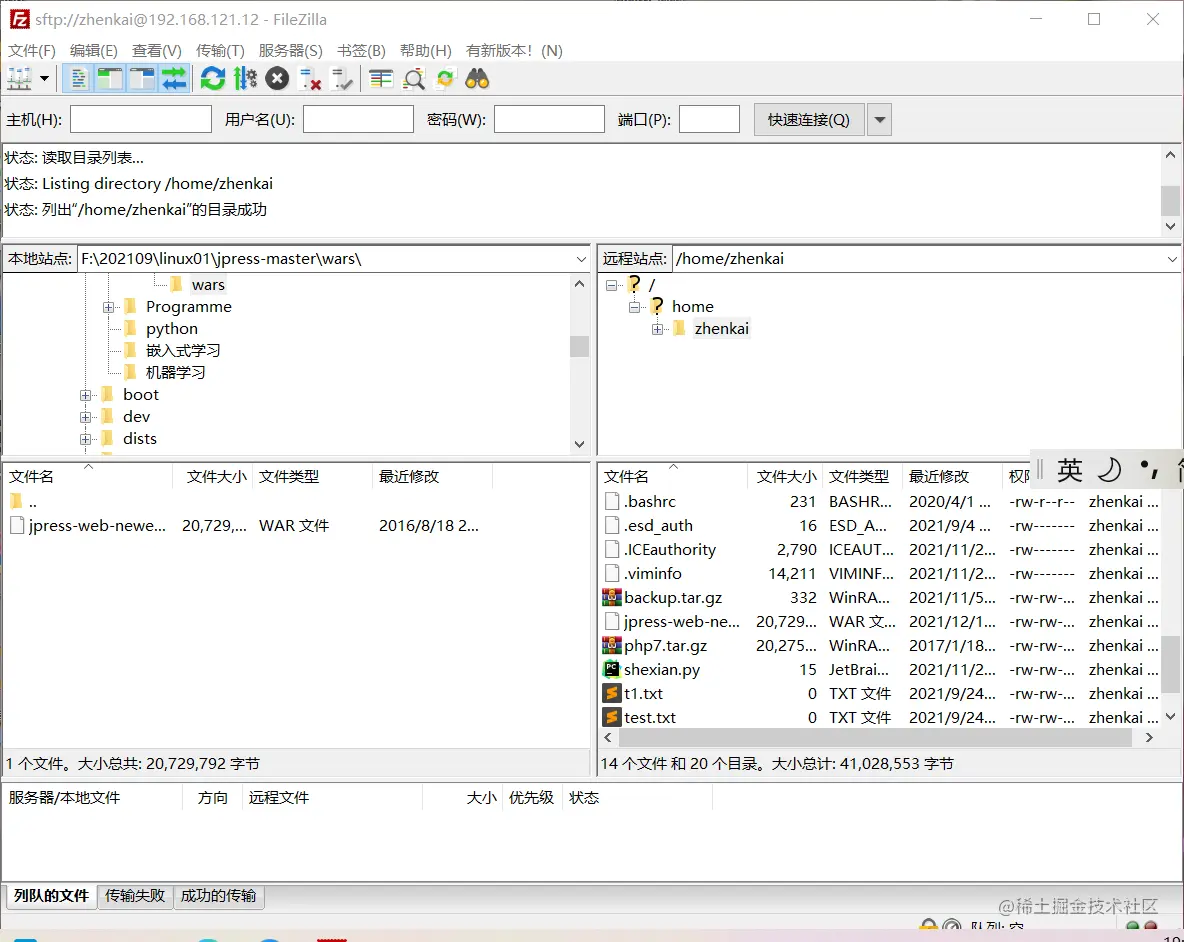The height and width of the screenshot is (942, 1184).
Task: Sort remote list by 文件大小 column
Action: coord(785,476)
